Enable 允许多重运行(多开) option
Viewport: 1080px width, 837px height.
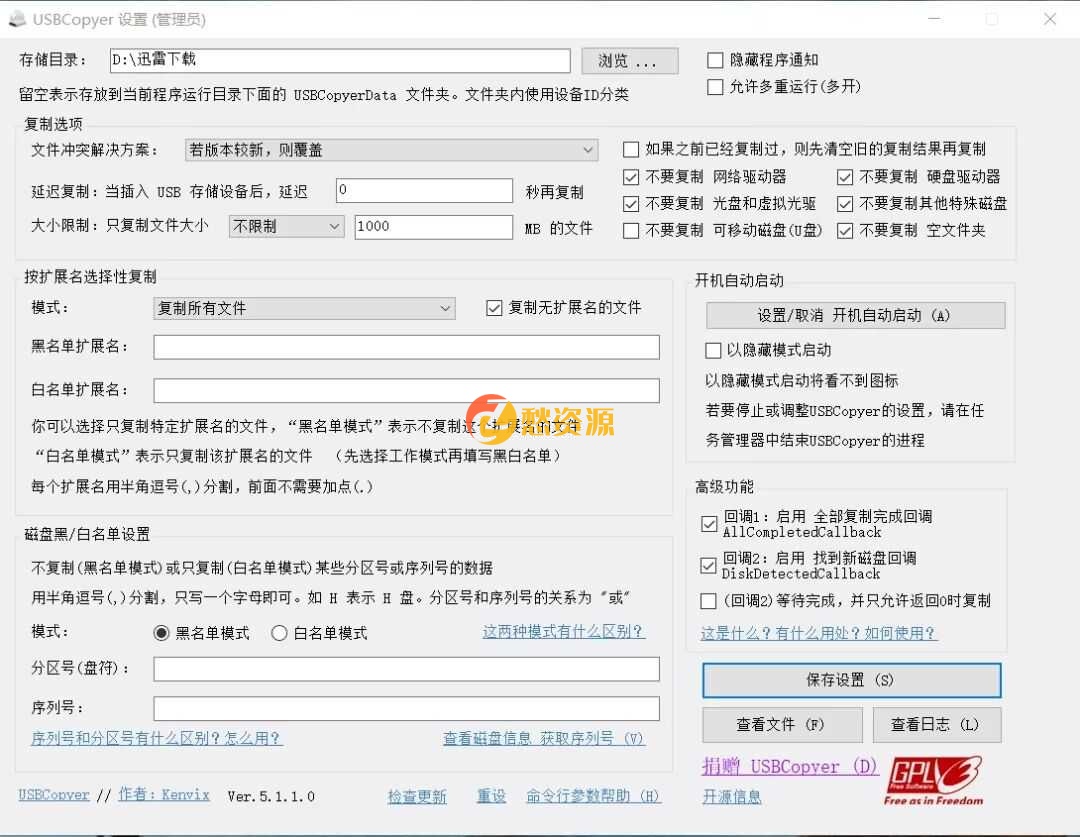click(x=715, y=87)
